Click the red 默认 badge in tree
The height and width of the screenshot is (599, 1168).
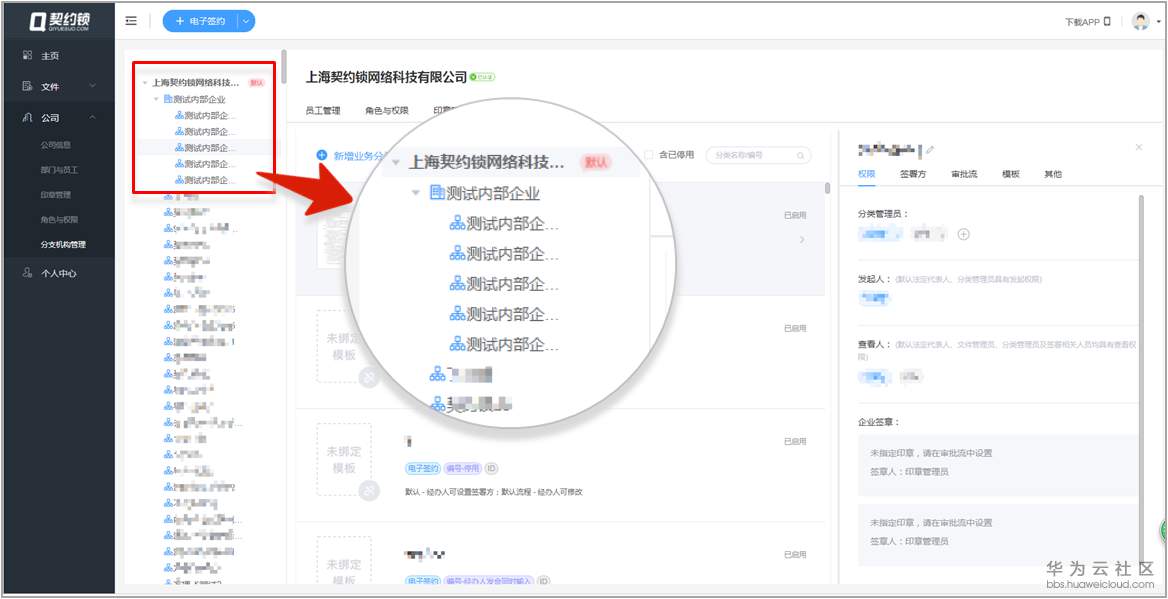point(256,83)
